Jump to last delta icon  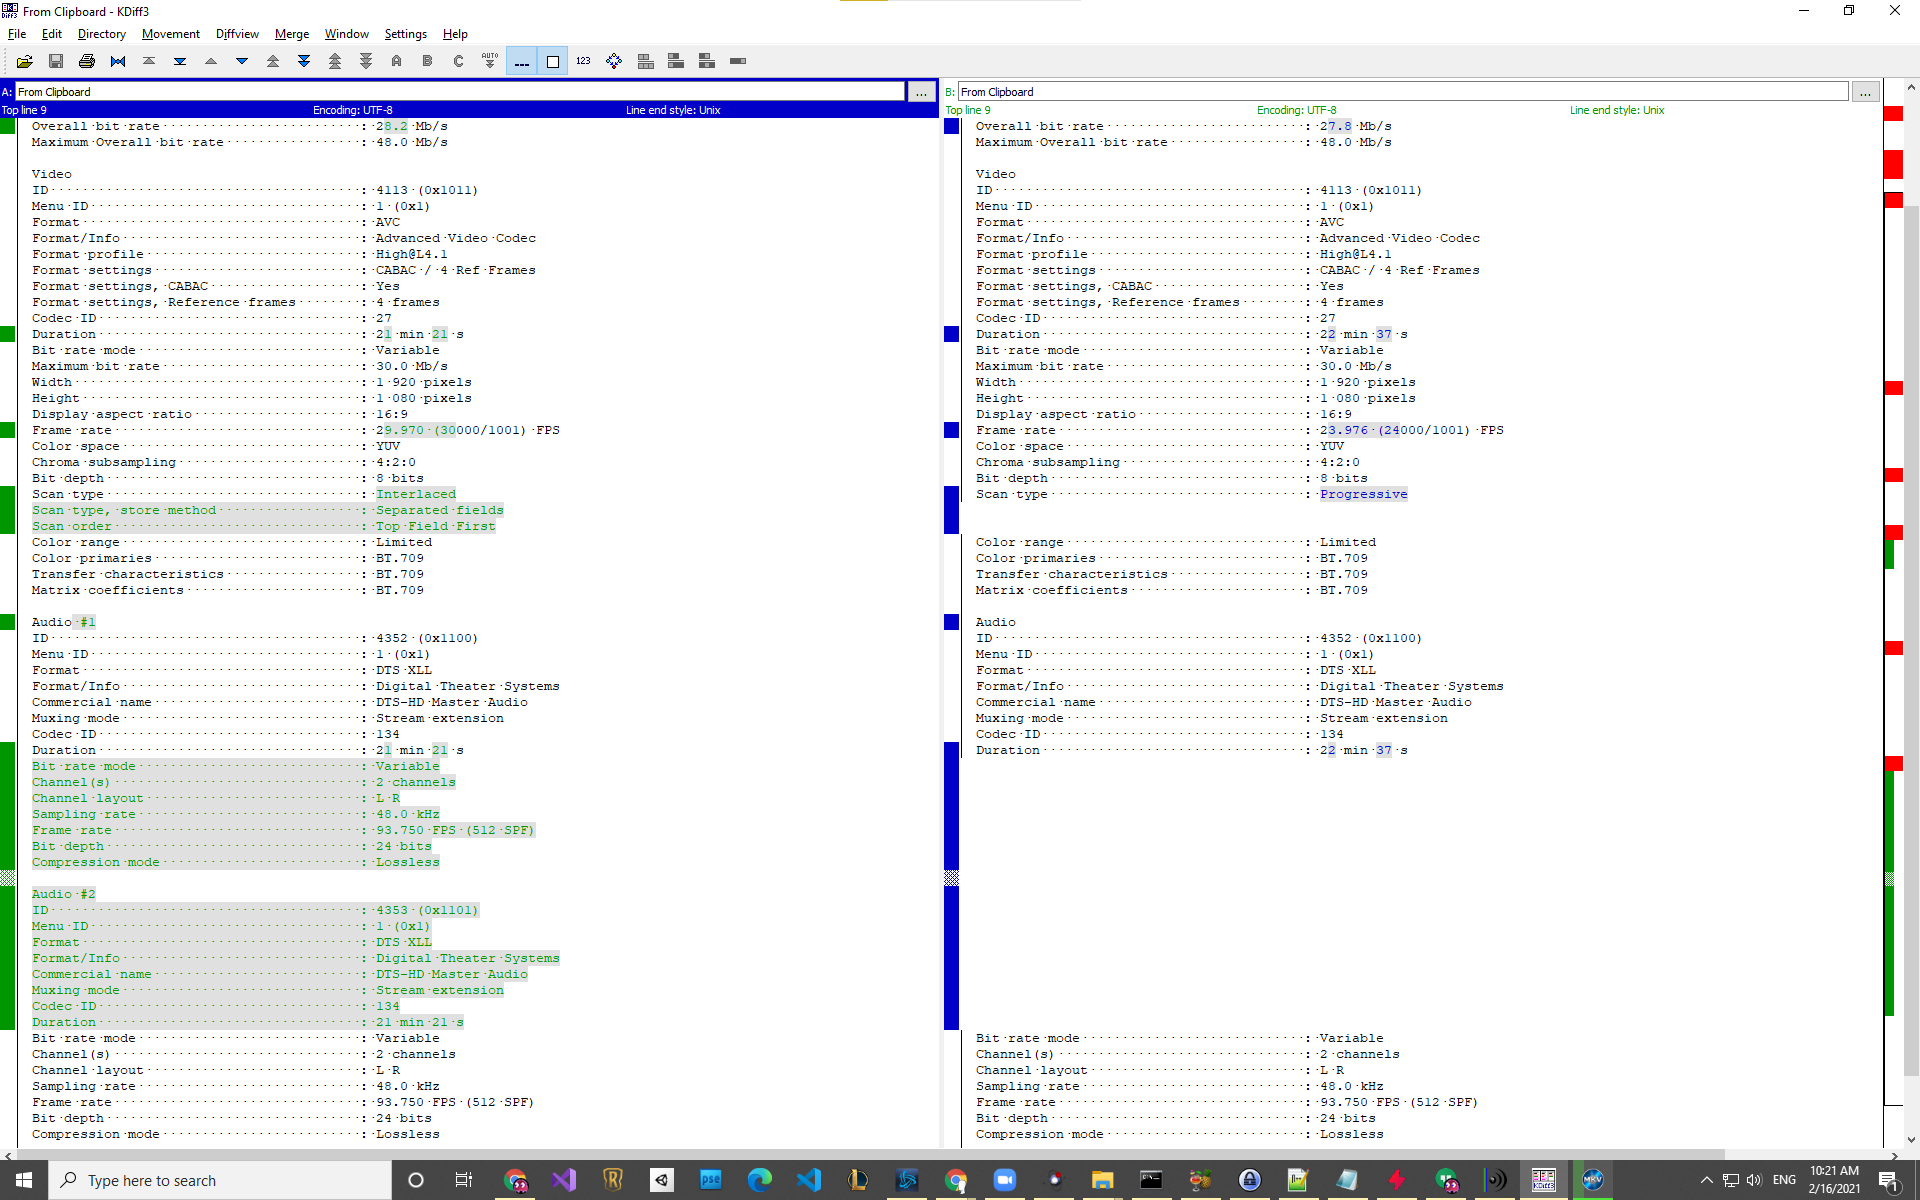pyautogui.click(x=180, y=61)
